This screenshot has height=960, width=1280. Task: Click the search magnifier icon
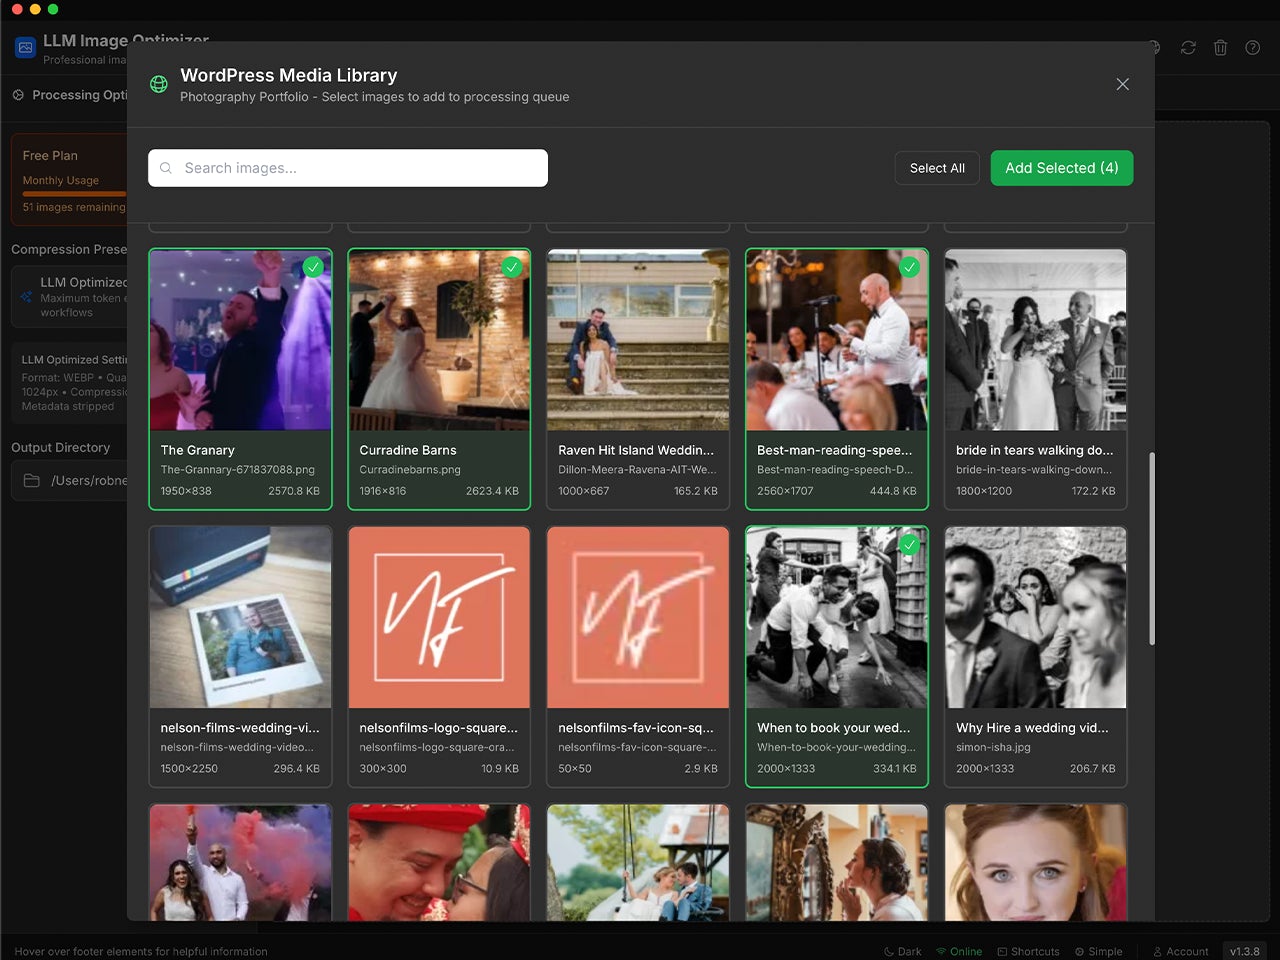[x=166, y=168]
